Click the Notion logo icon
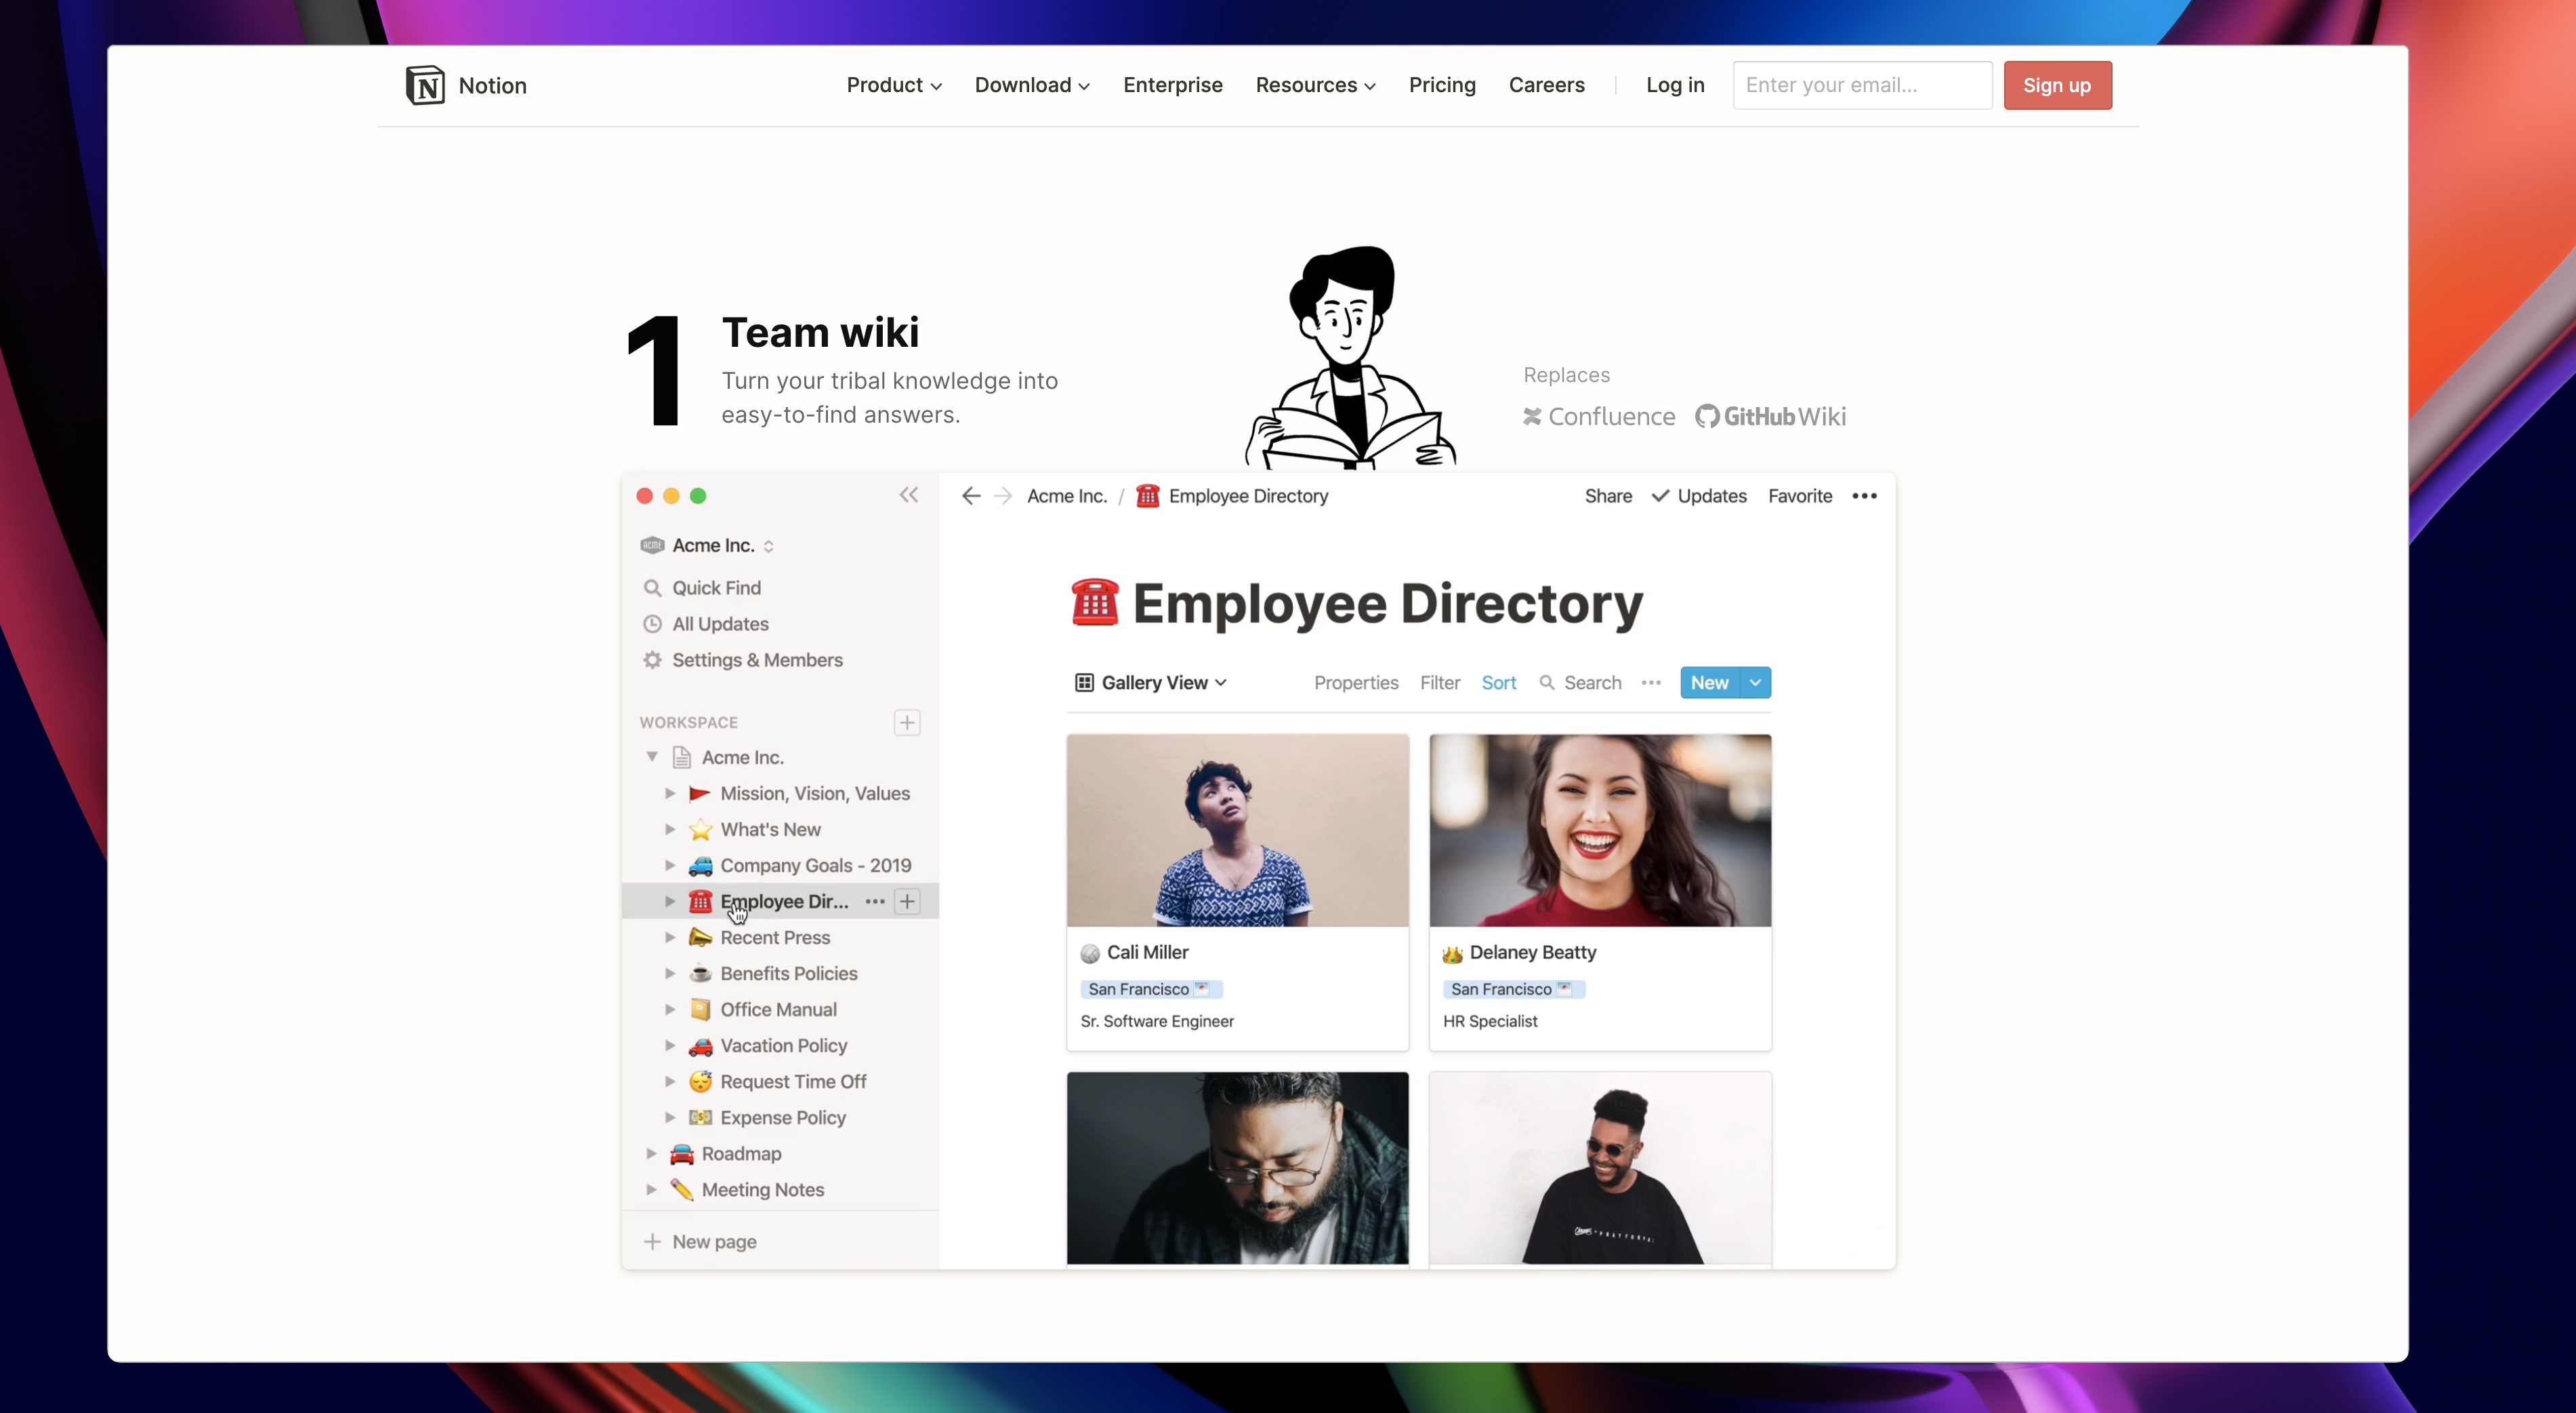The image size is (2576, 1413). pyautogui.click(x=425, y=85)
